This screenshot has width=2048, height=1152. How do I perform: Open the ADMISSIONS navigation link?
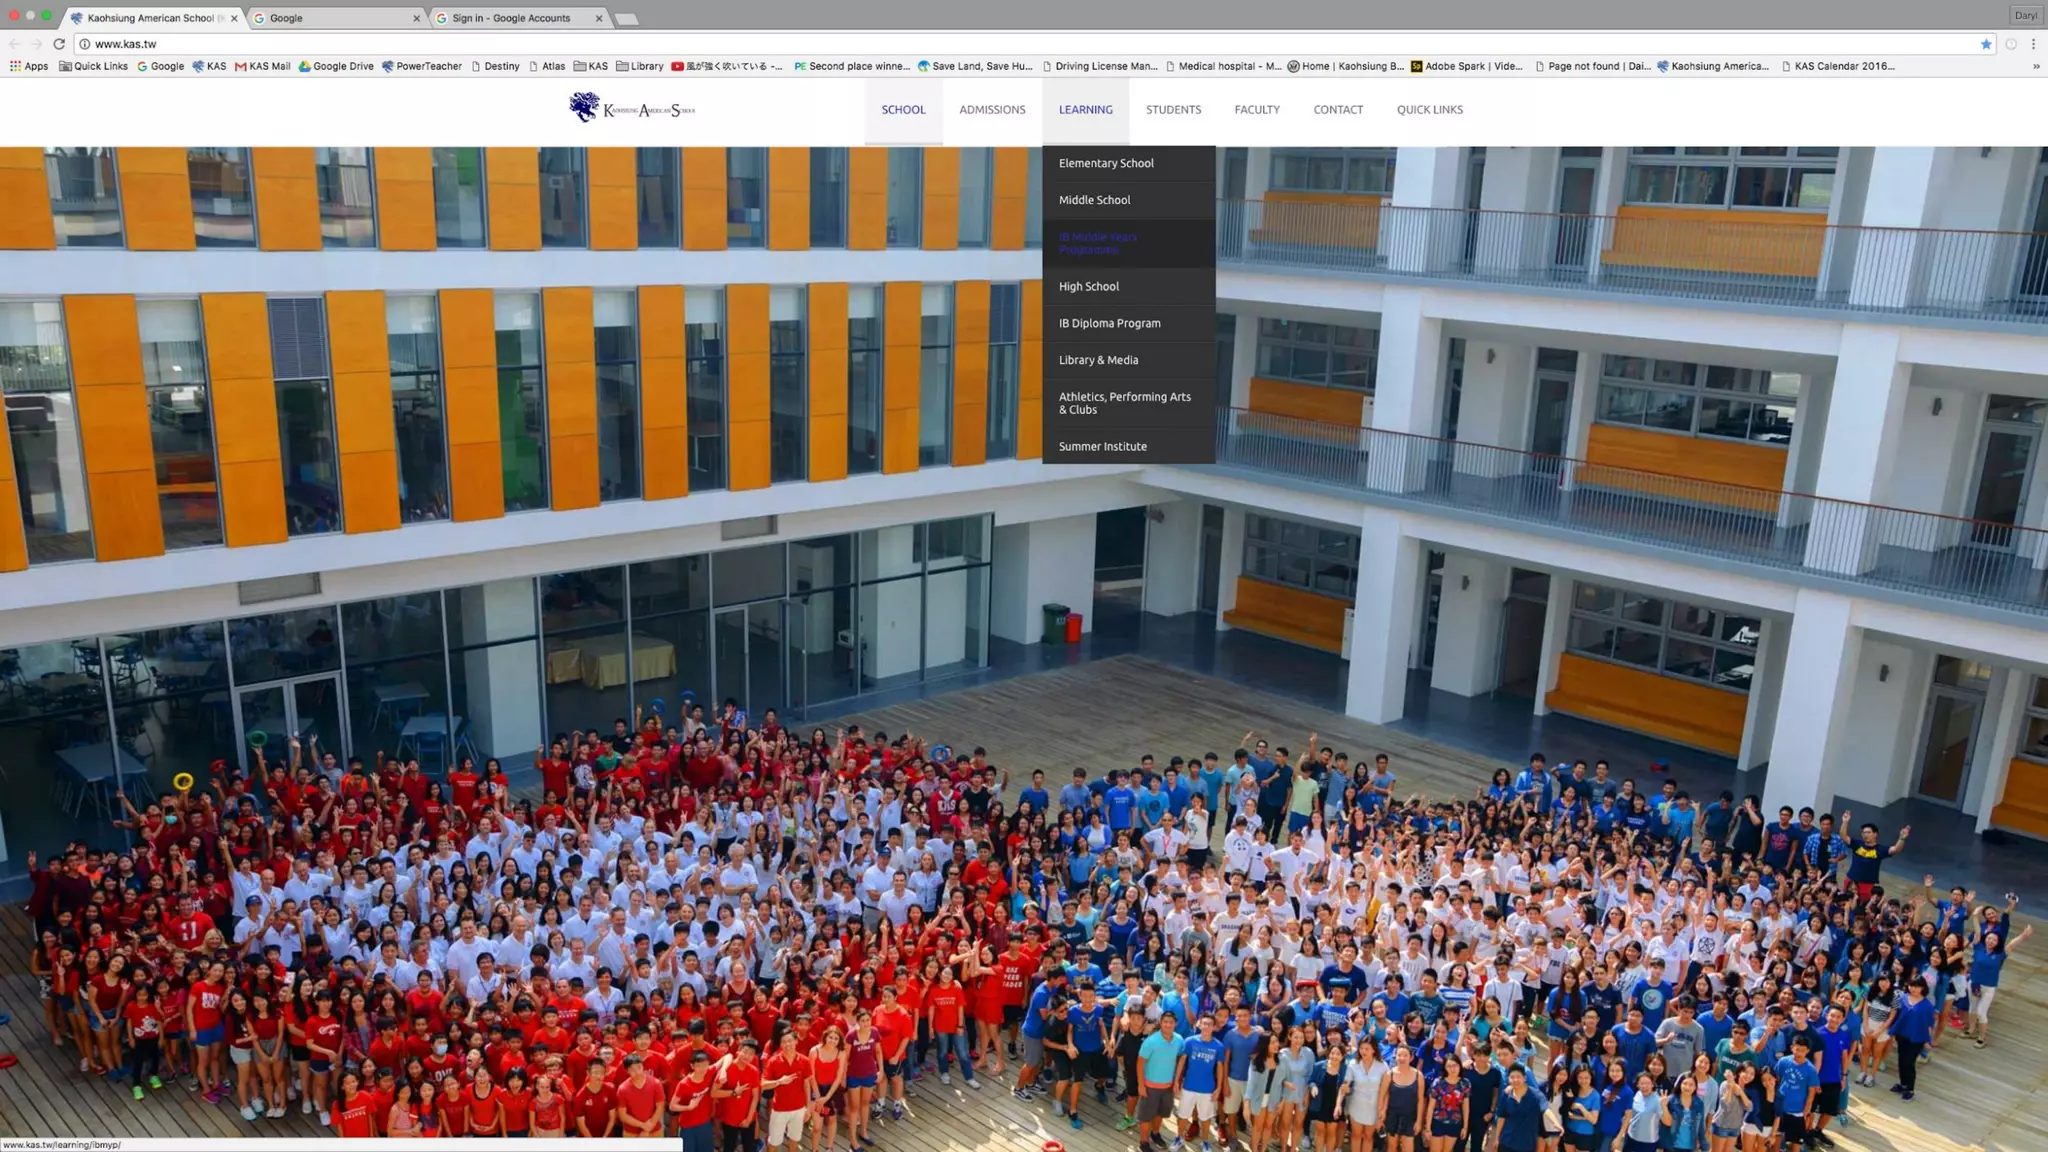click(992, 110)
